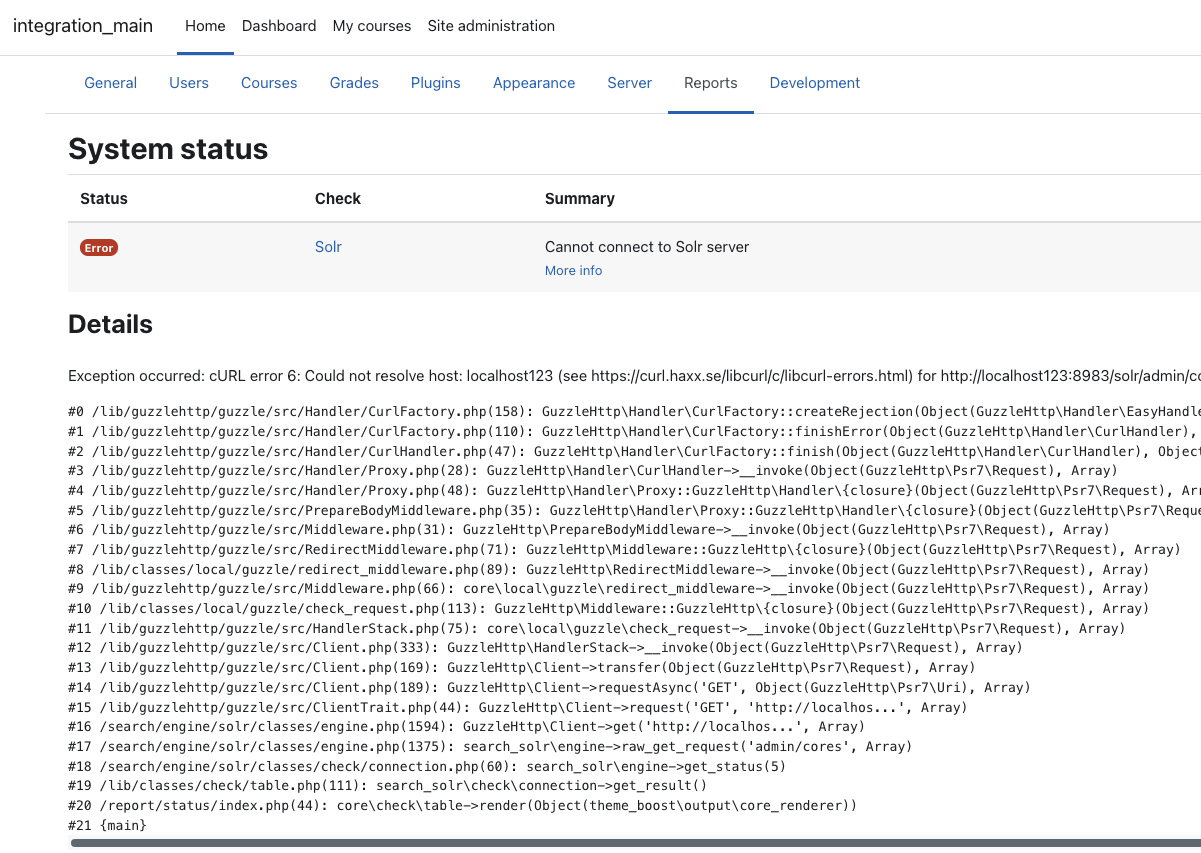The width and height of the screenshot is (1201, 853).
Task: Click stack trace line #21 {main}
Action: pos(107,825)
